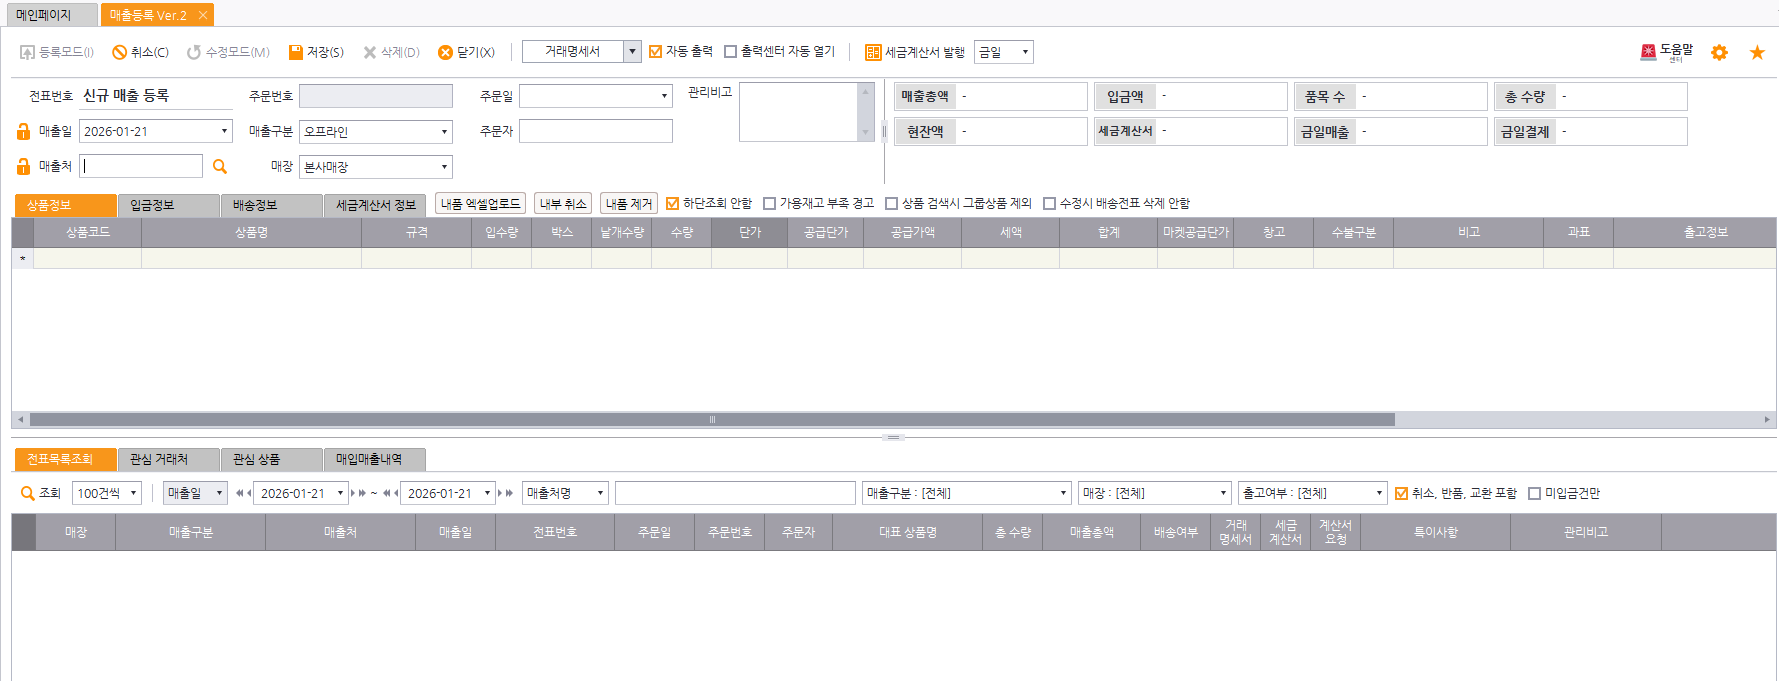Open the 매장 본사매장 dropdown

[444, 167]
